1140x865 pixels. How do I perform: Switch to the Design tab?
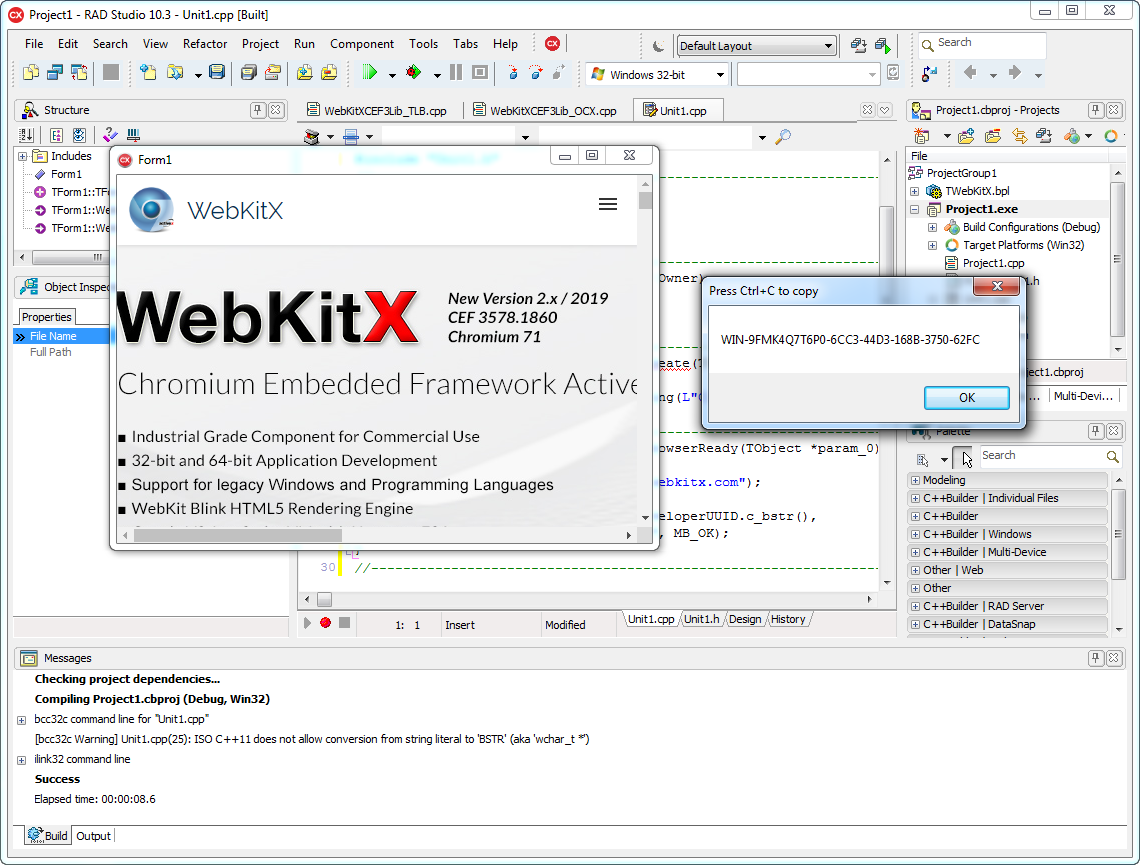pyautogui.click(x=744, y=619)
